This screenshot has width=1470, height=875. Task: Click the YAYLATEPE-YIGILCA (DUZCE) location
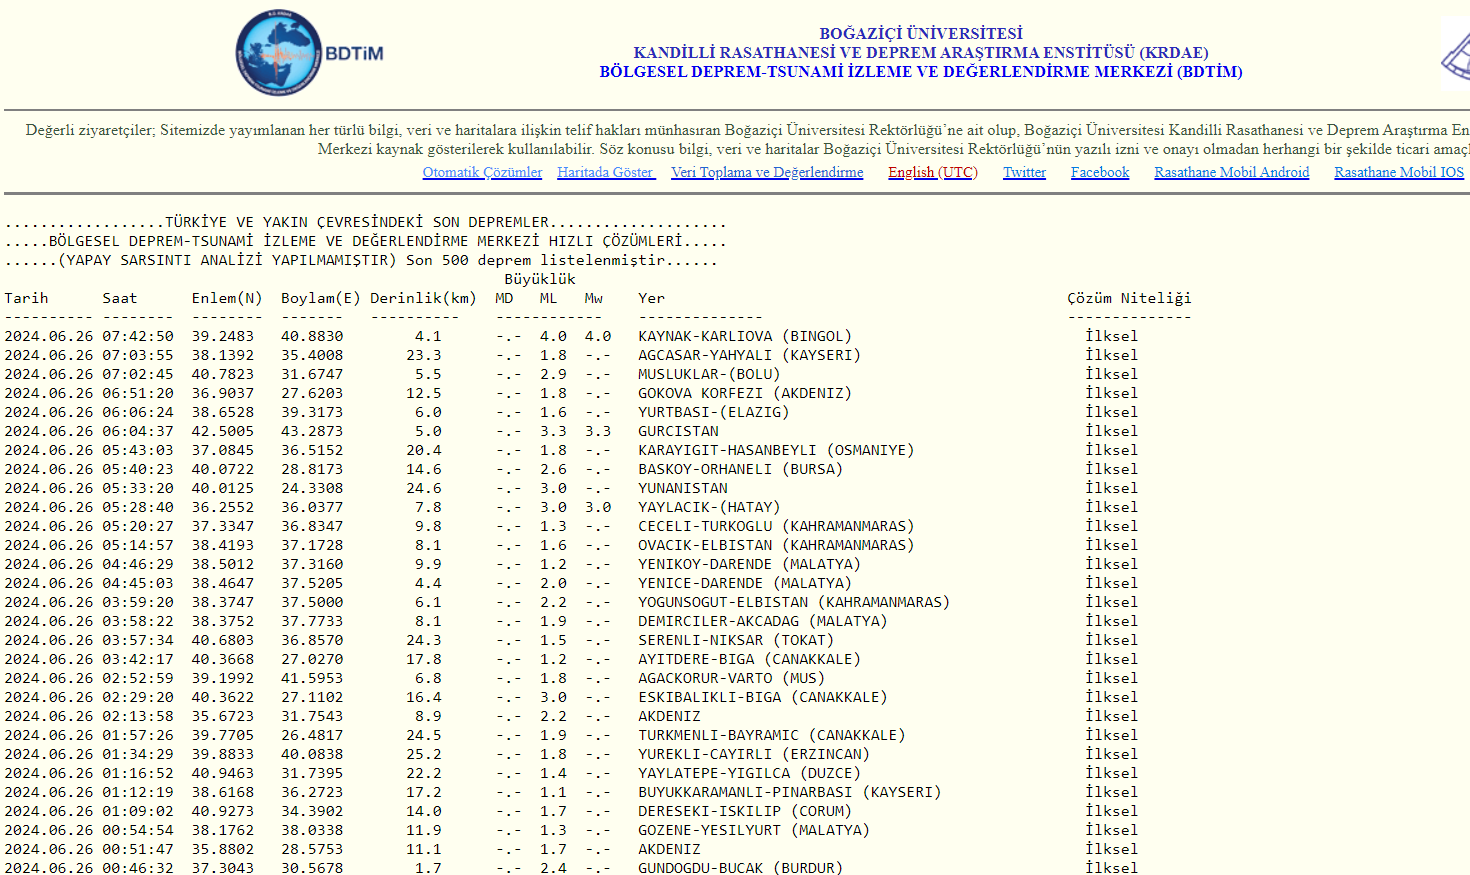point(749,773)
